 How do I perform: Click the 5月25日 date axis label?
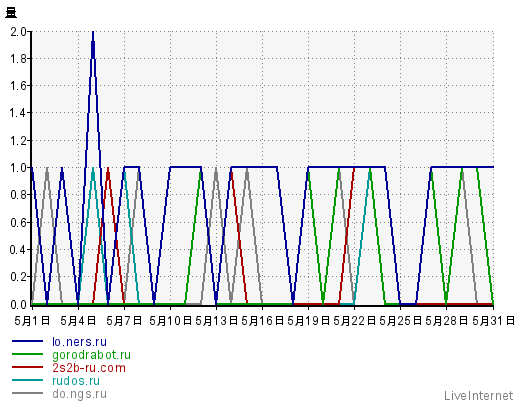tap(401, 320)
